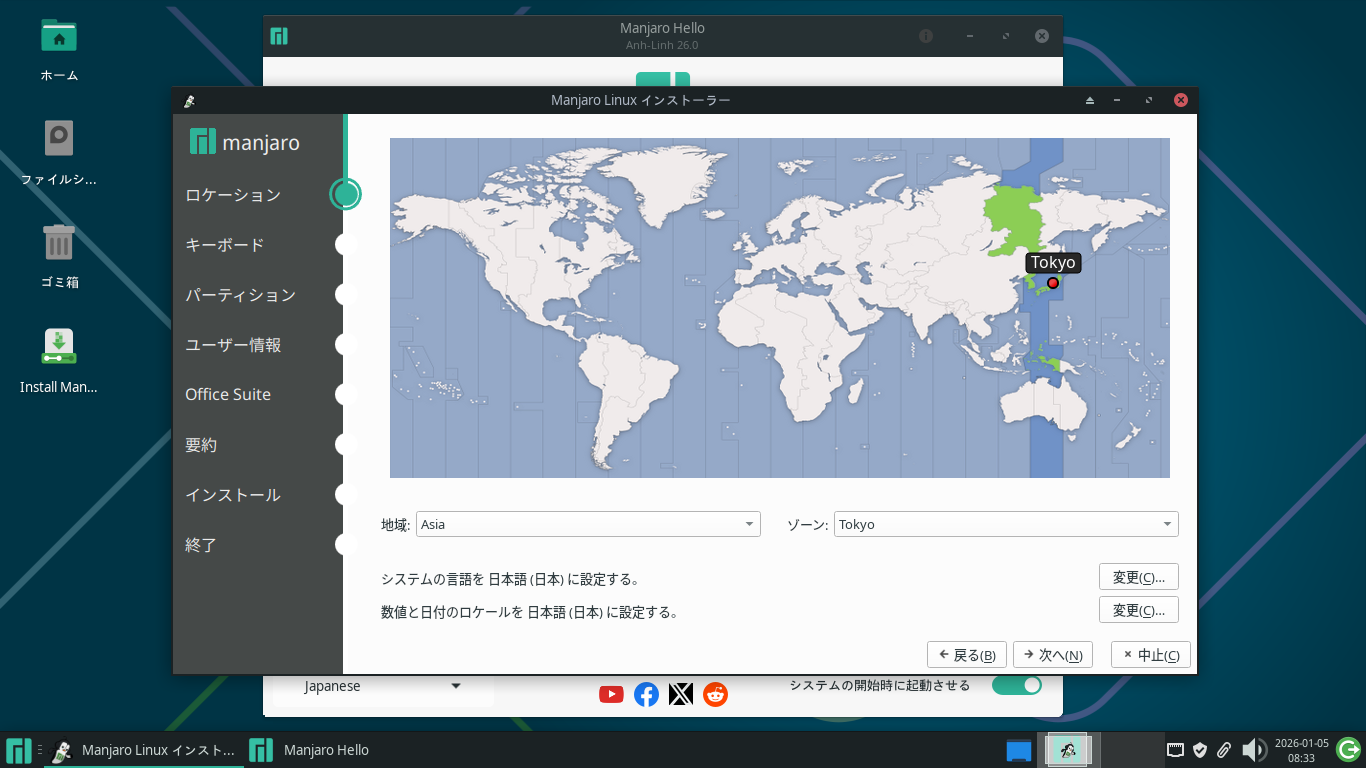The image size is (1366, 768).
Task: Click the Manjaro Hello title bar logo icon
Action: pos(279,36)
